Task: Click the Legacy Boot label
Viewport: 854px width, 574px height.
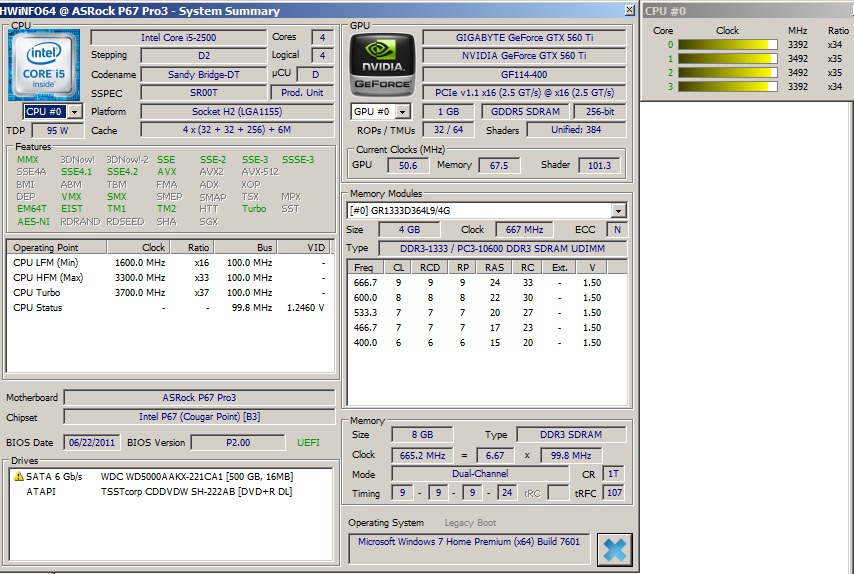Action: pyautogui.click(x=470, y=523)
